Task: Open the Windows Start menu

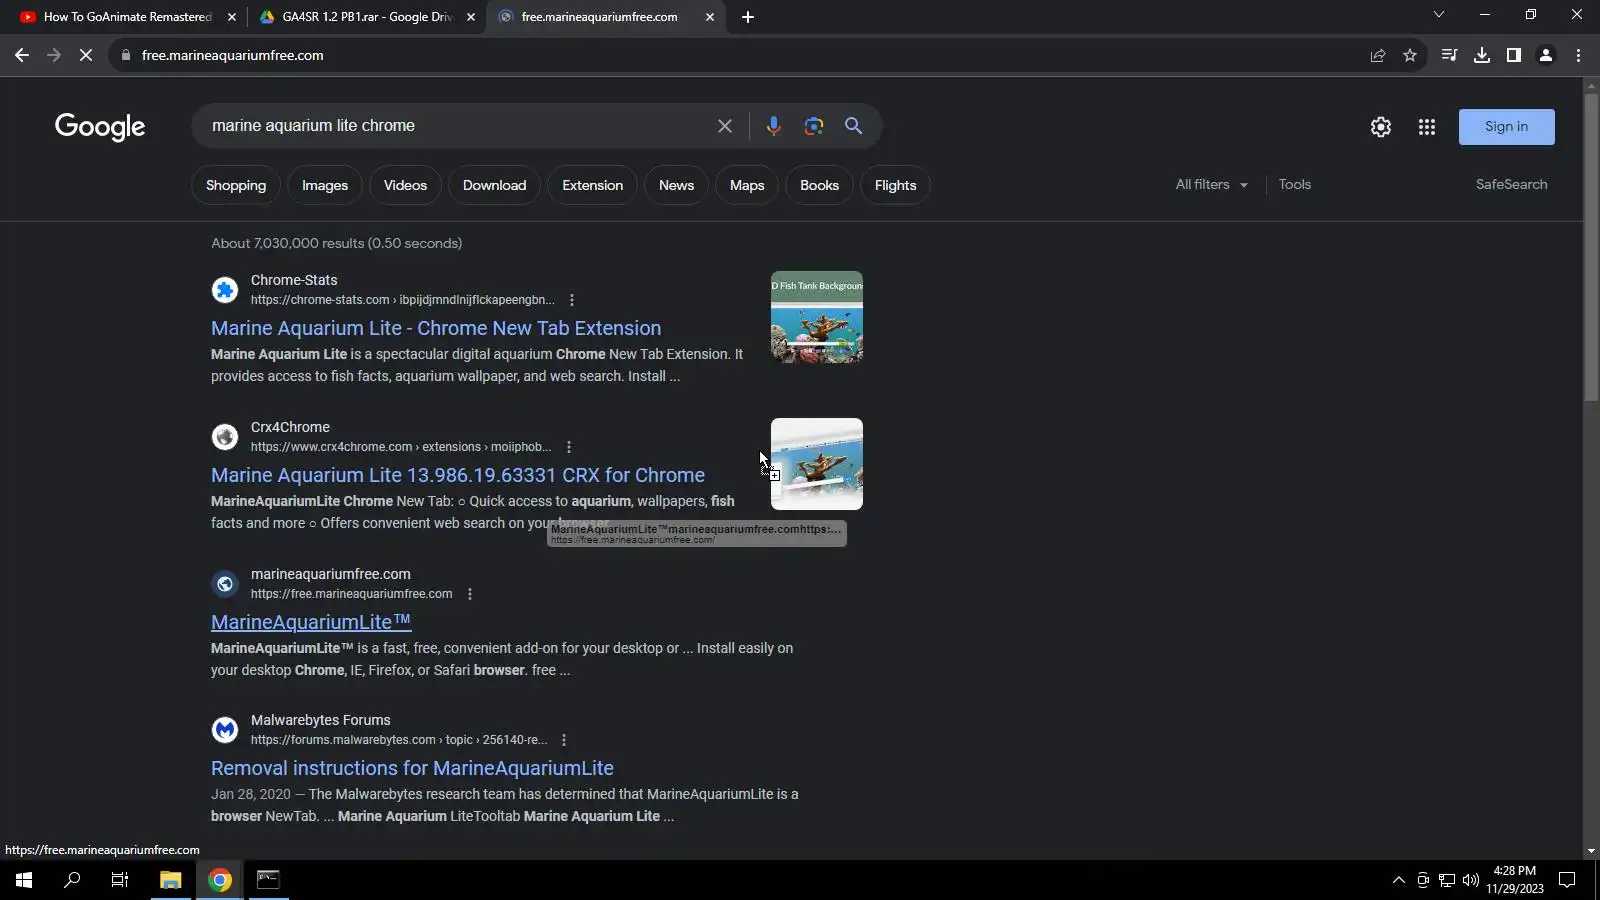Action: [24, 880]
